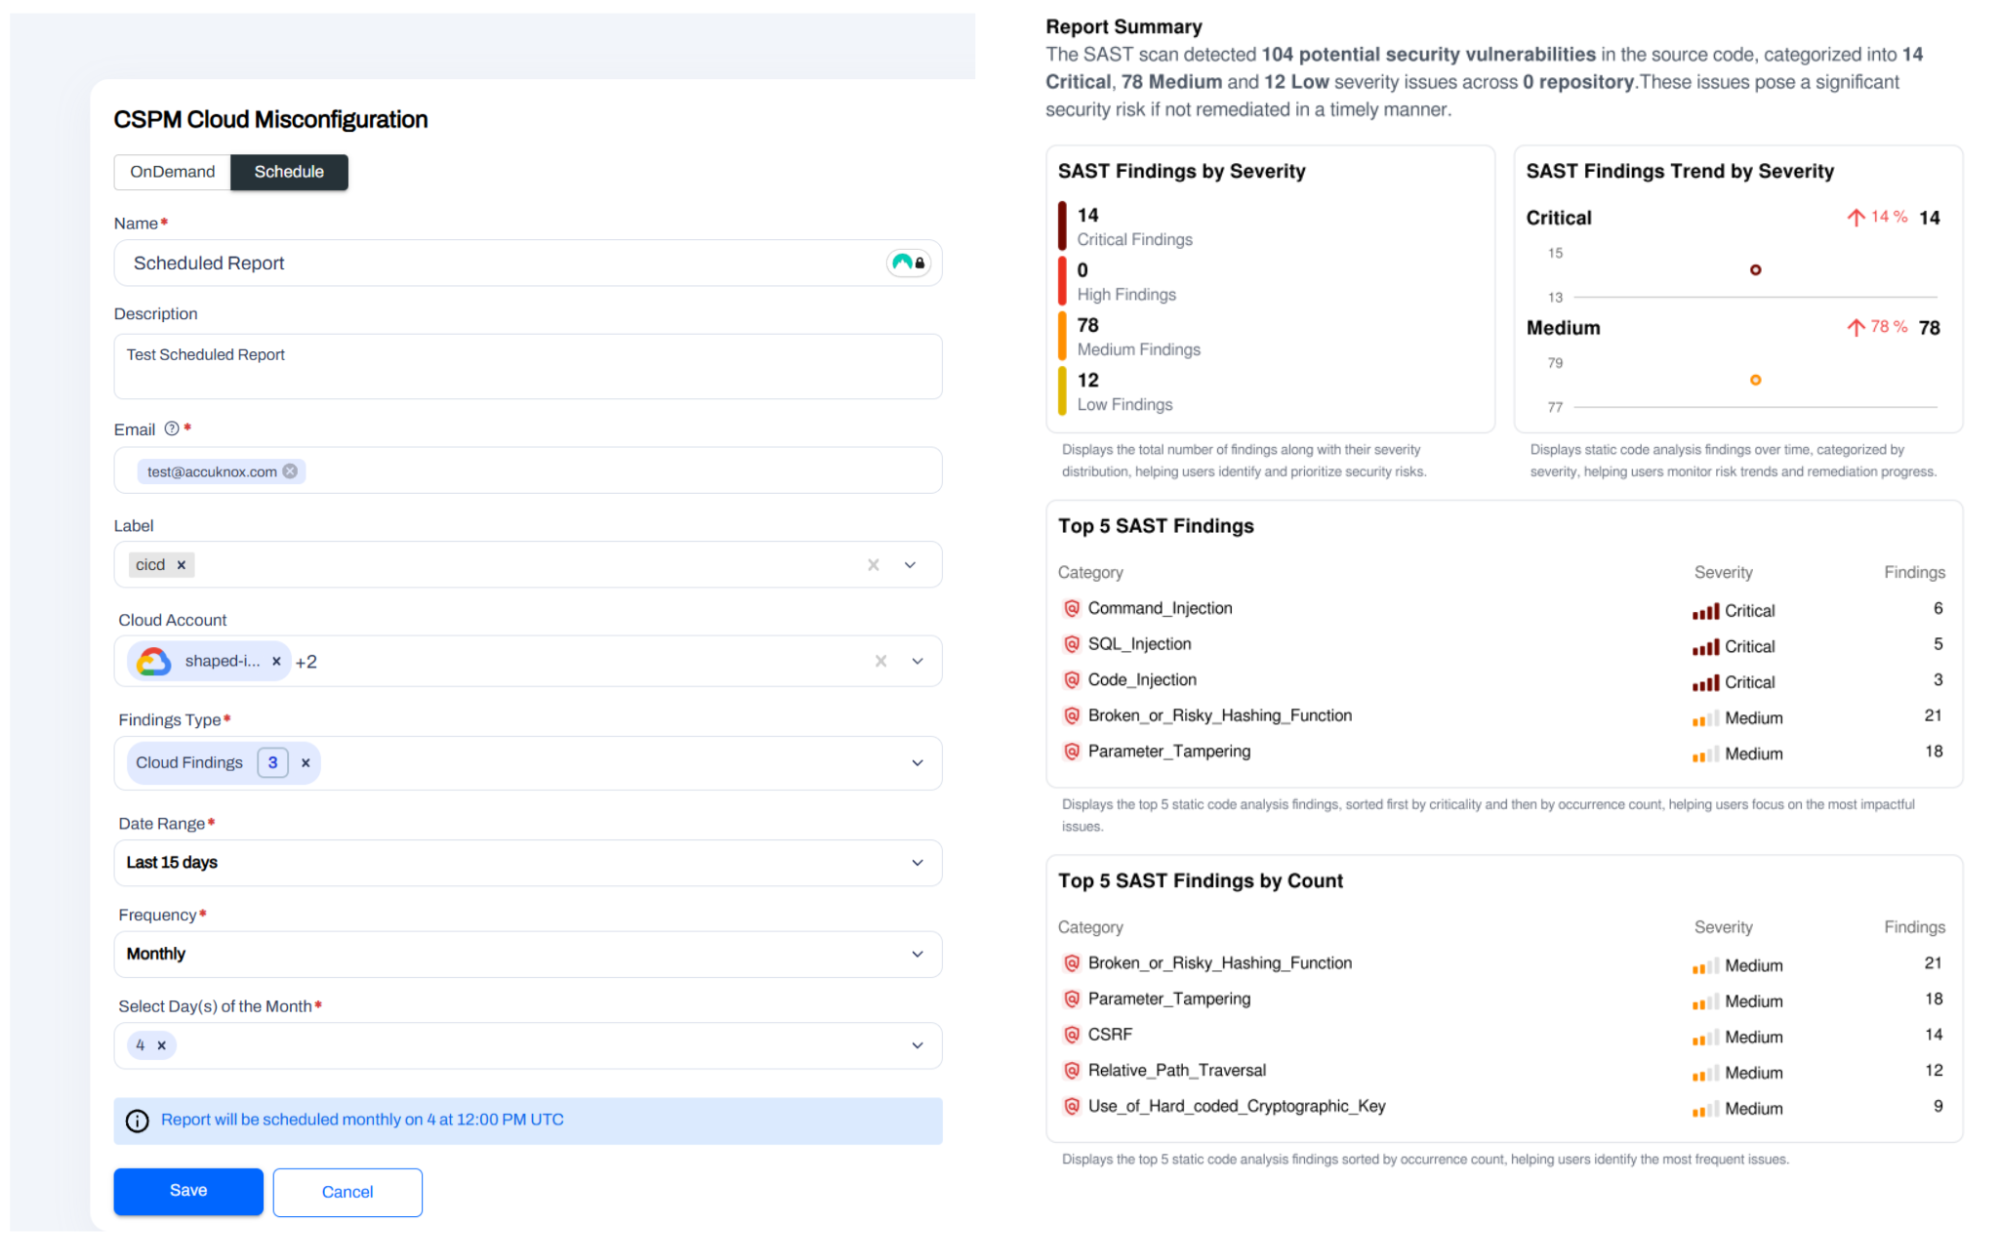Remove the shaped-i cloud account chip
Viewport: 1999px width, 1242px height.
point(276,661)
